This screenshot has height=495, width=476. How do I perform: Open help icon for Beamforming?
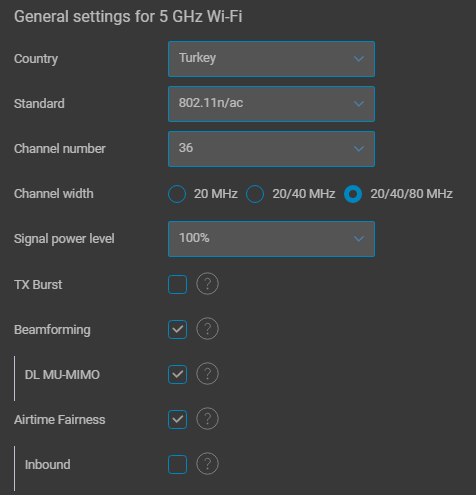pos(207,329)
